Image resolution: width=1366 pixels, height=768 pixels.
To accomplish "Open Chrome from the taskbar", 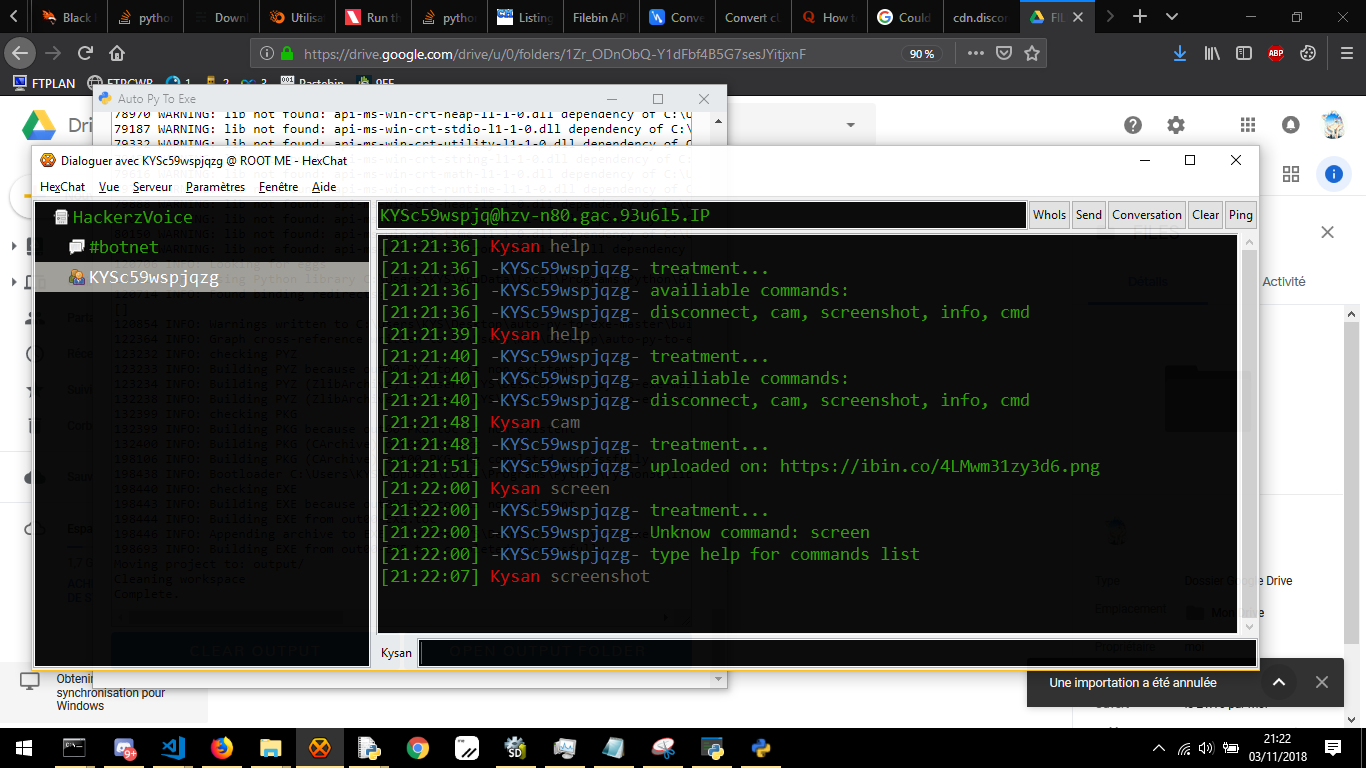I will tap(418, 747).
